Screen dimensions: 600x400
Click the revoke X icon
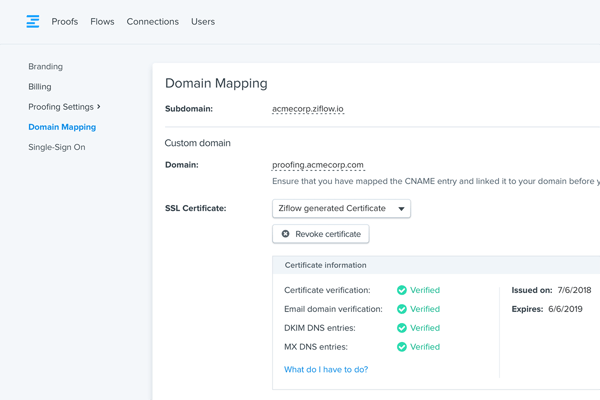point(286,234)
